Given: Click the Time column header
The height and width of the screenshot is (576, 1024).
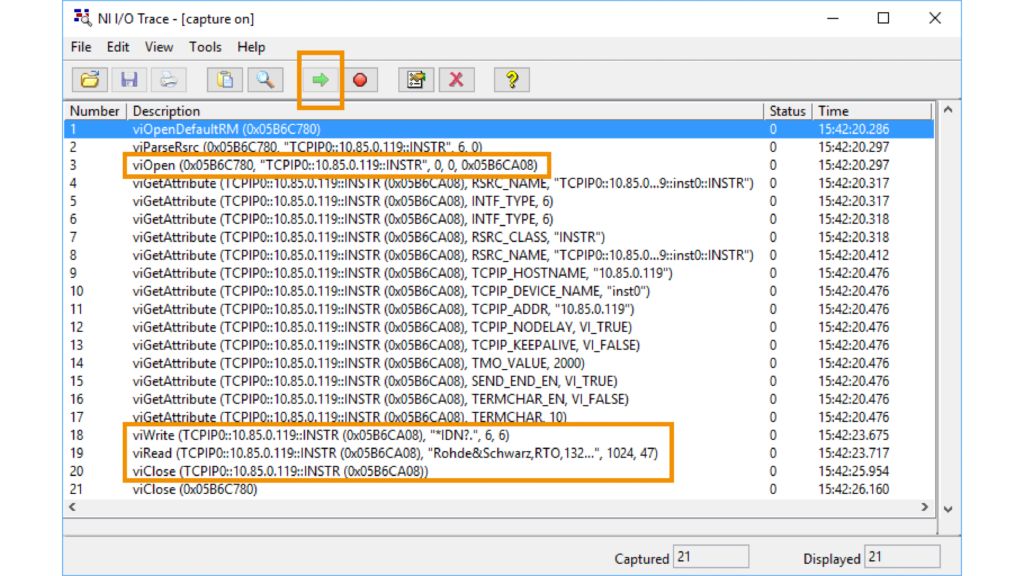Looking at the screenshot, I should click(x=832, y=111).
